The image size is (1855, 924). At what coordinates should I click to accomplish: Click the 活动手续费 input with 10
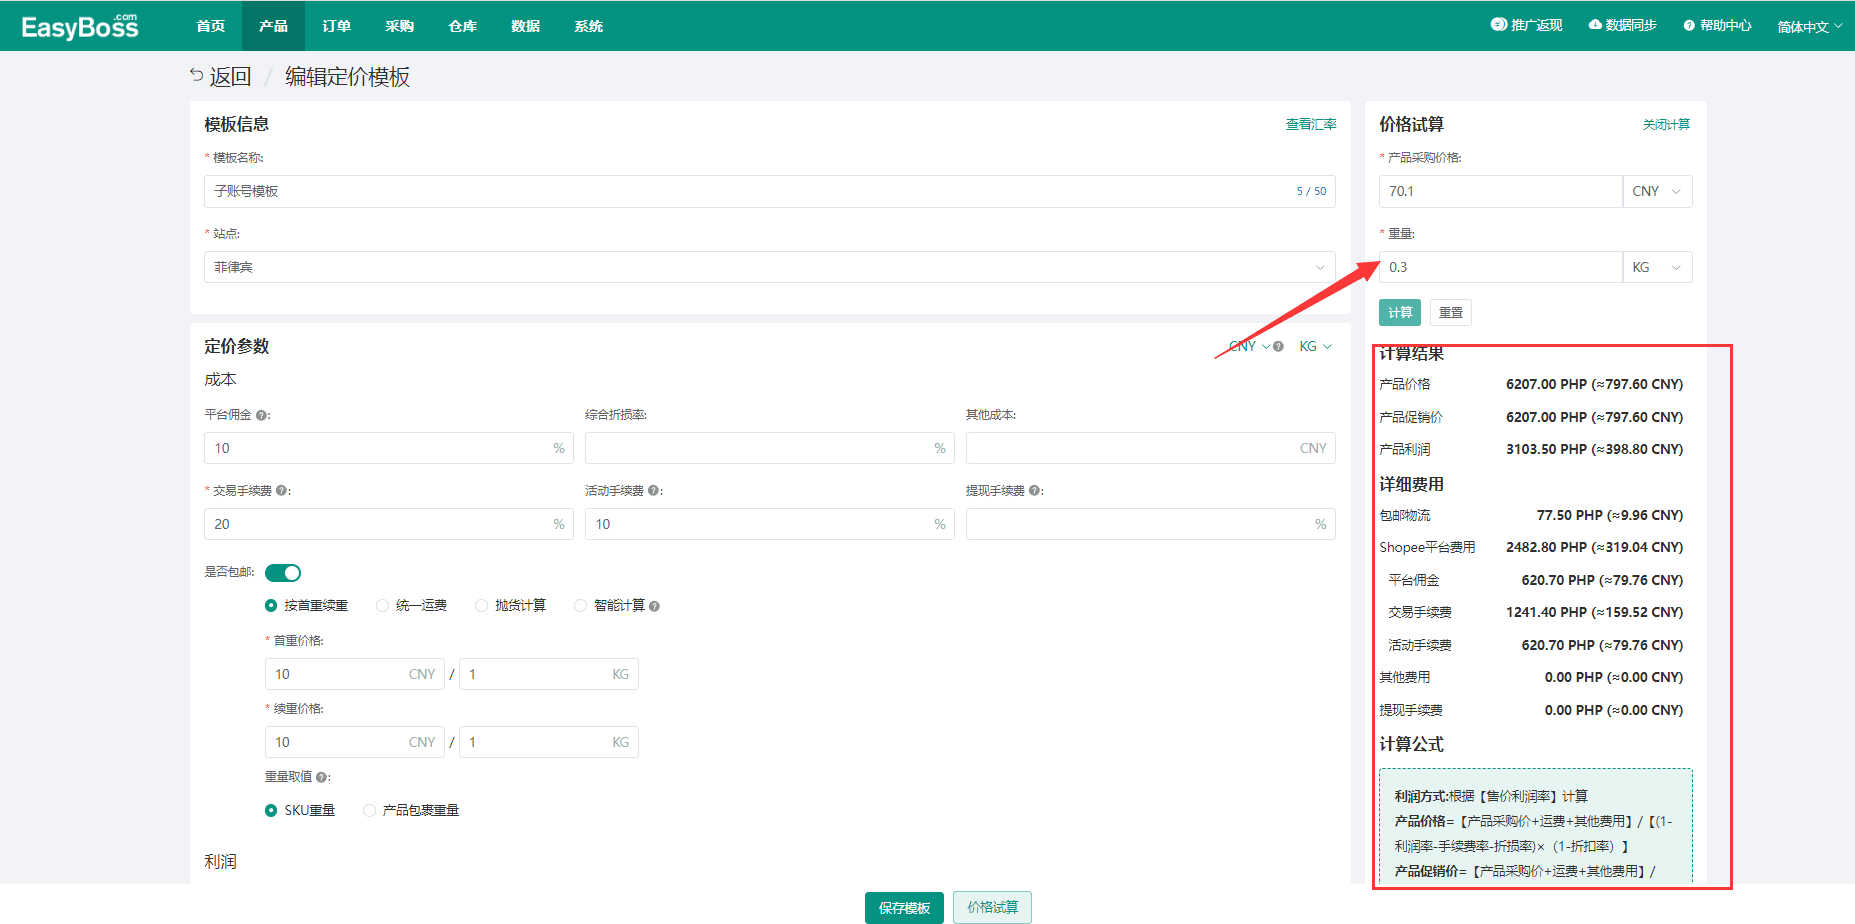point(770,524)
